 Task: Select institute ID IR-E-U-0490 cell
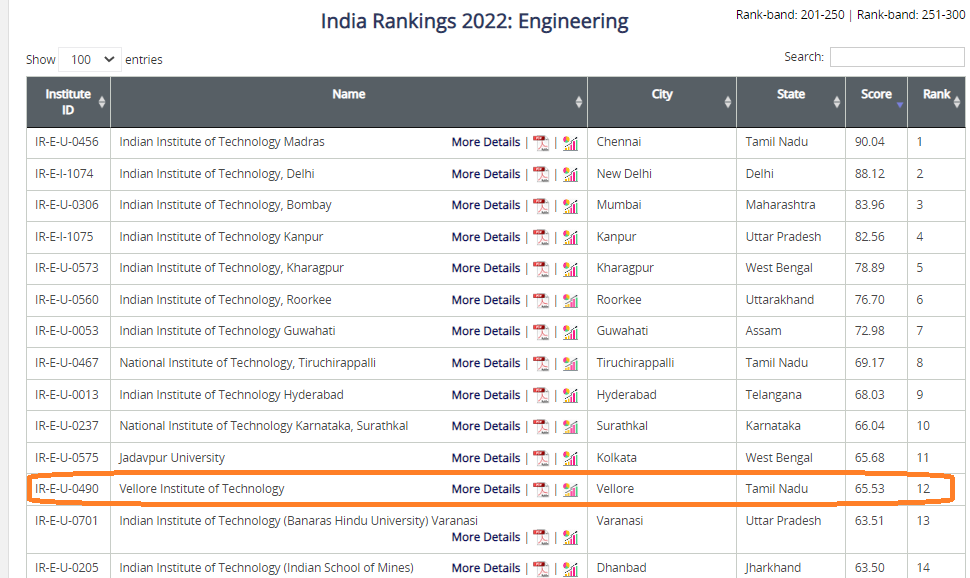pyautogui.click(x=68, y=489)
